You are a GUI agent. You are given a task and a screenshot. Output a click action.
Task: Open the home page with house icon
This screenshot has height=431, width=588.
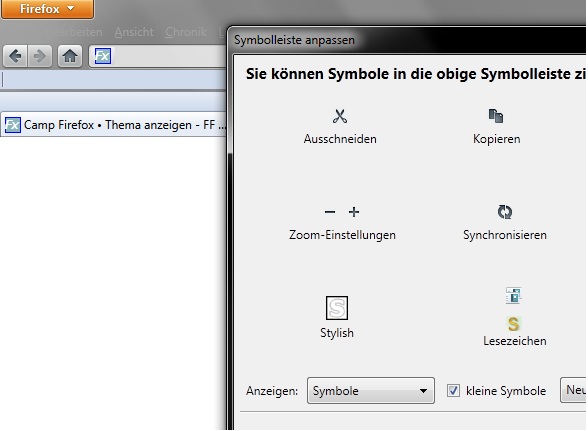pos(70,56)
